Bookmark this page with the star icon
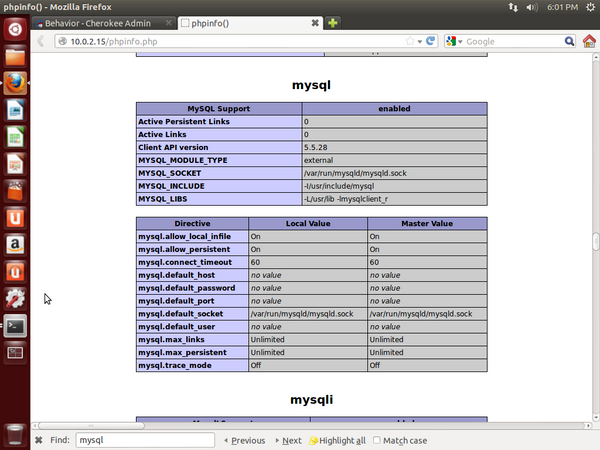This screenshot has width=600, height=450. coord(410,42)
